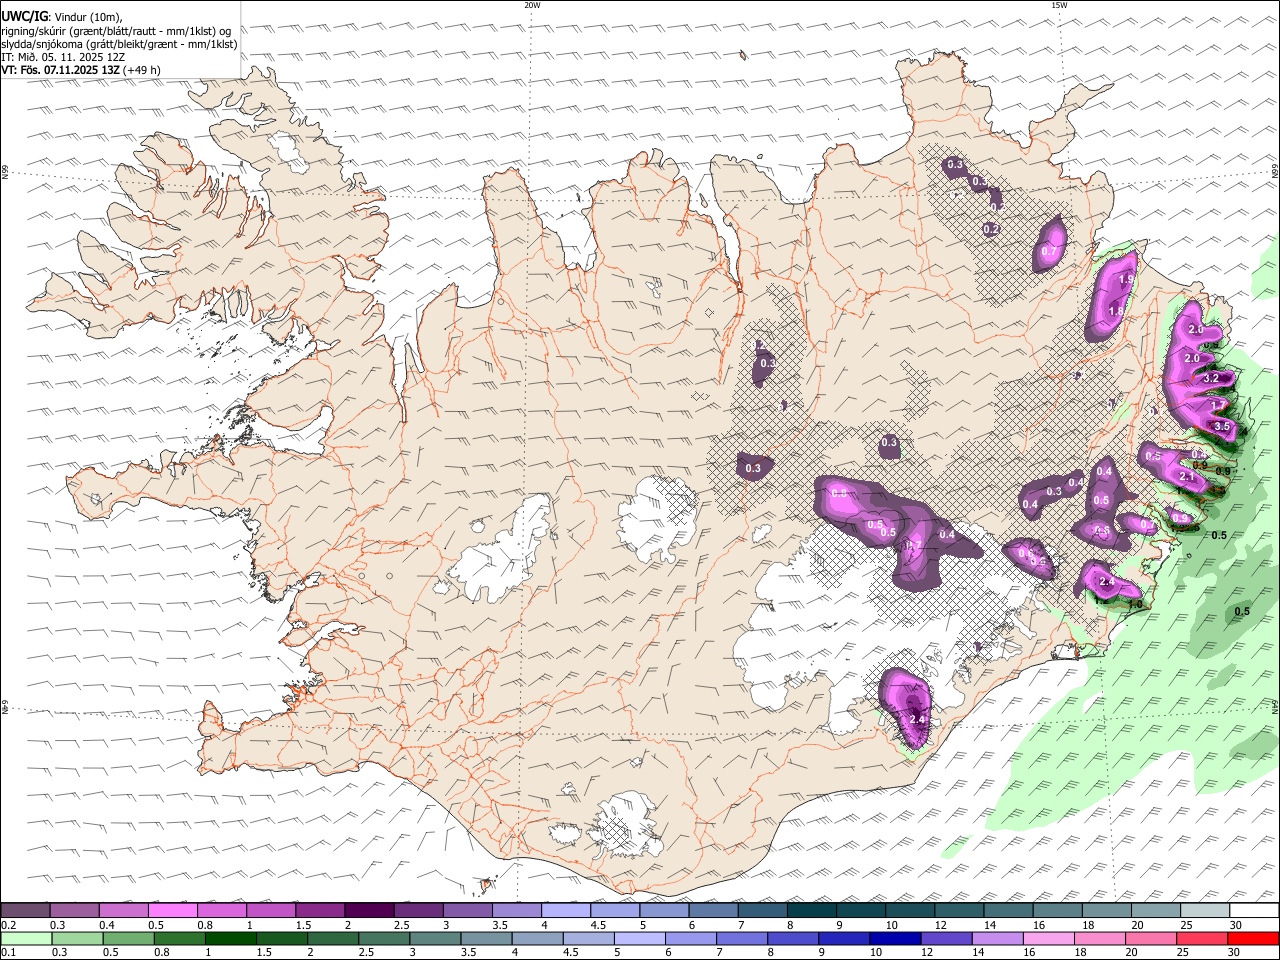
Task: Pick the darkest green 1 rain legend swatch
Action: (x=230, y=939)
